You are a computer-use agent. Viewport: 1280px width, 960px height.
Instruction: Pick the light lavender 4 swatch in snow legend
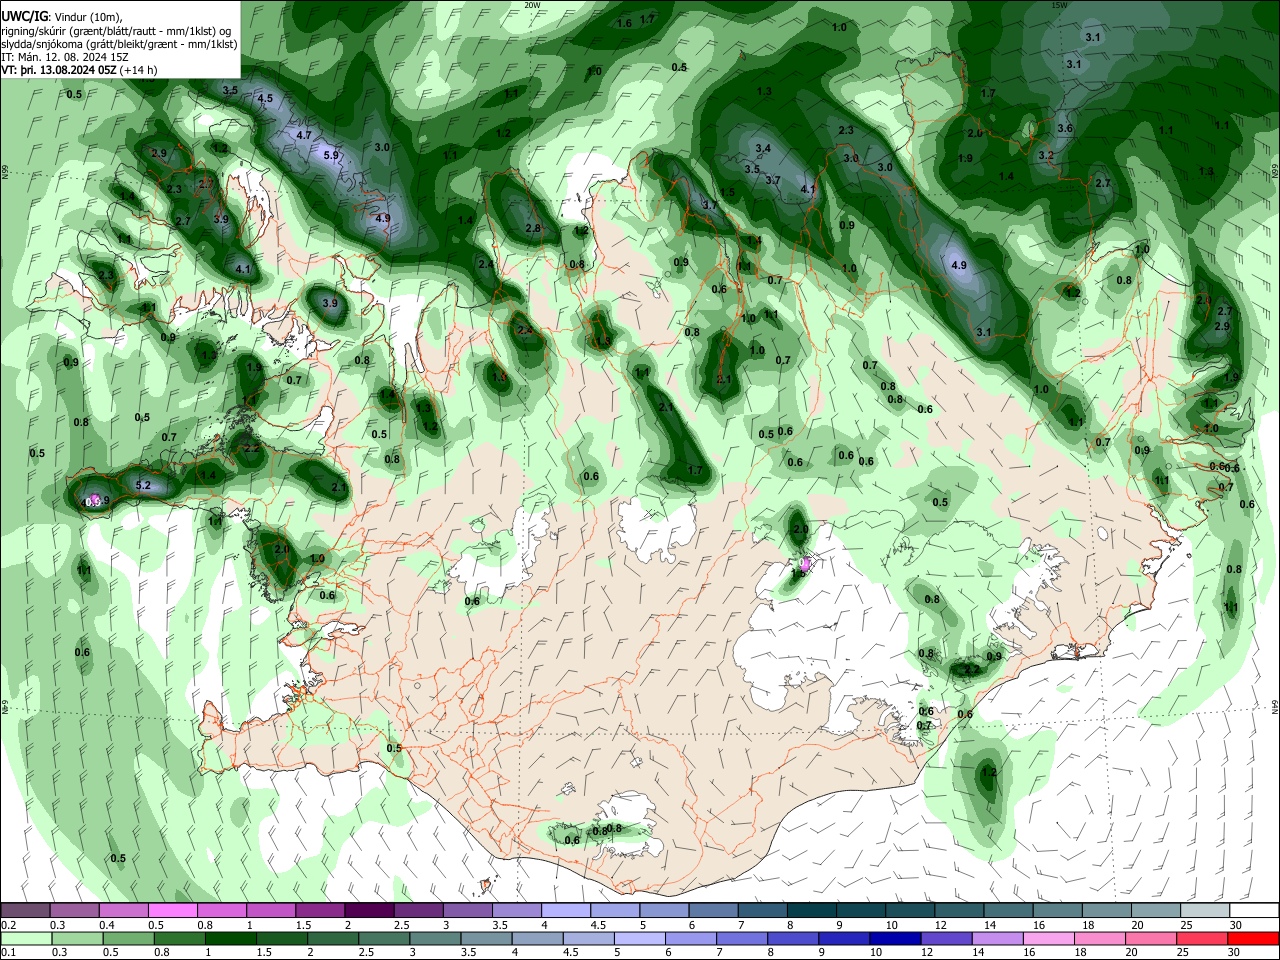pos(566,911)
